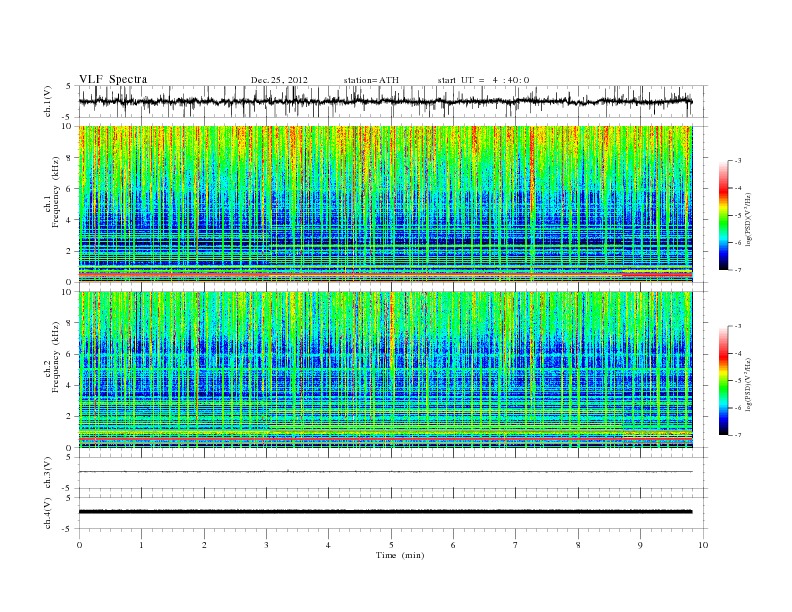Click the "Time (min)" axis title

coord(400,555)
